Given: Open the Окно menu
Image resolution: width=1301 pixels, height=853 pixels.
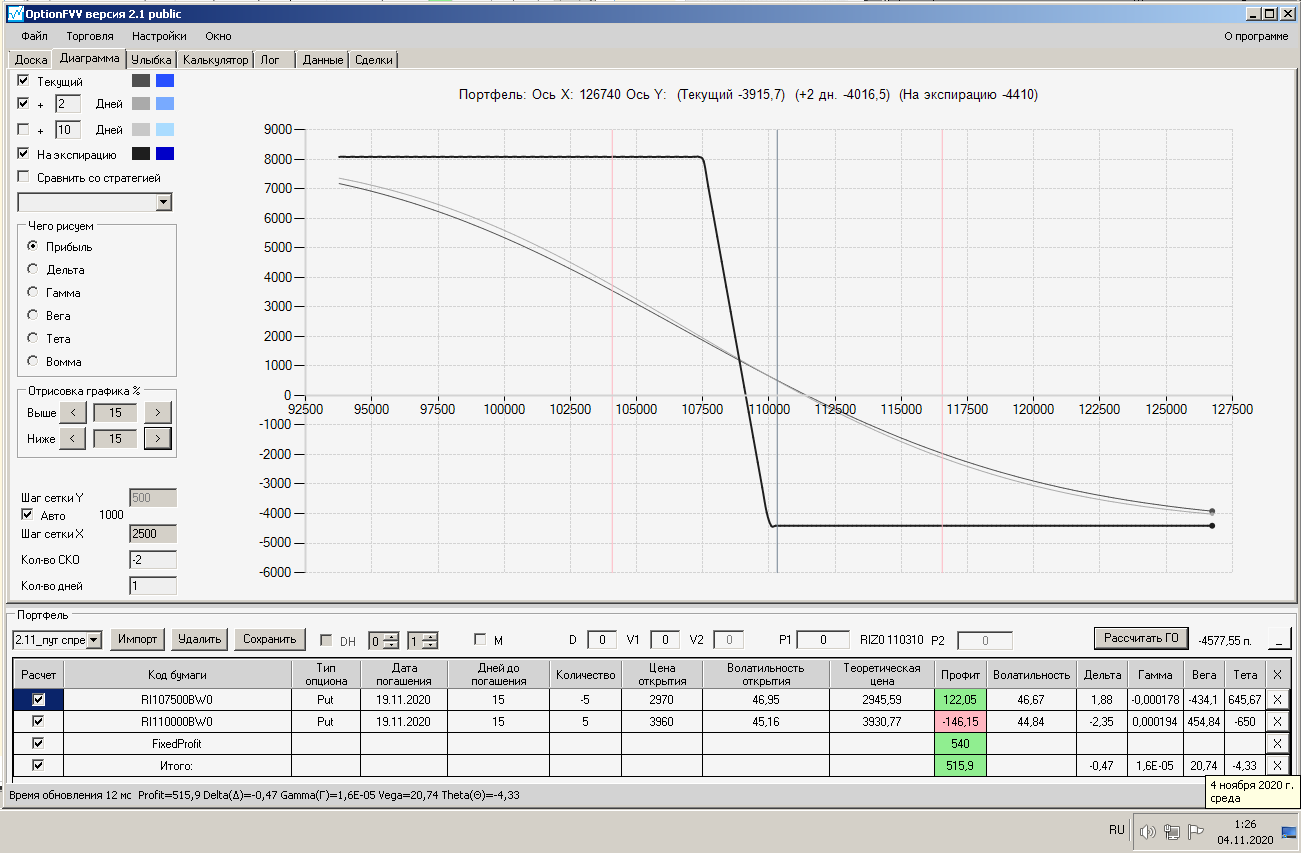Looking at the screenshot, I should click(x=218, y=36).
